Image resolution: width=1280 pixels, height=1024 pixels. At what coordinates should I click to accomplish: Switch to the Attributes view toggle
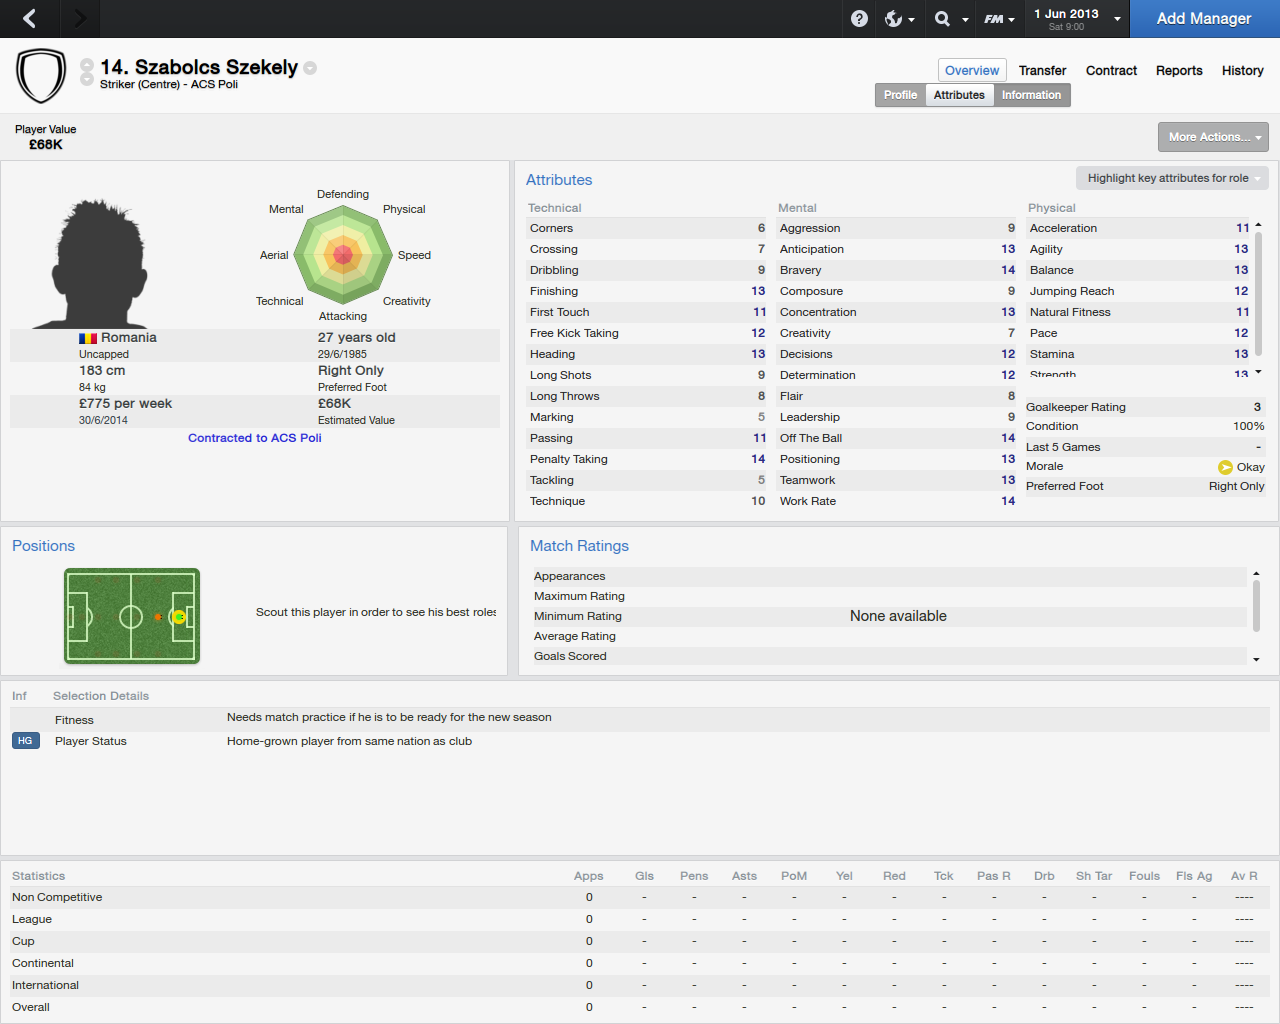click(959, 95)
